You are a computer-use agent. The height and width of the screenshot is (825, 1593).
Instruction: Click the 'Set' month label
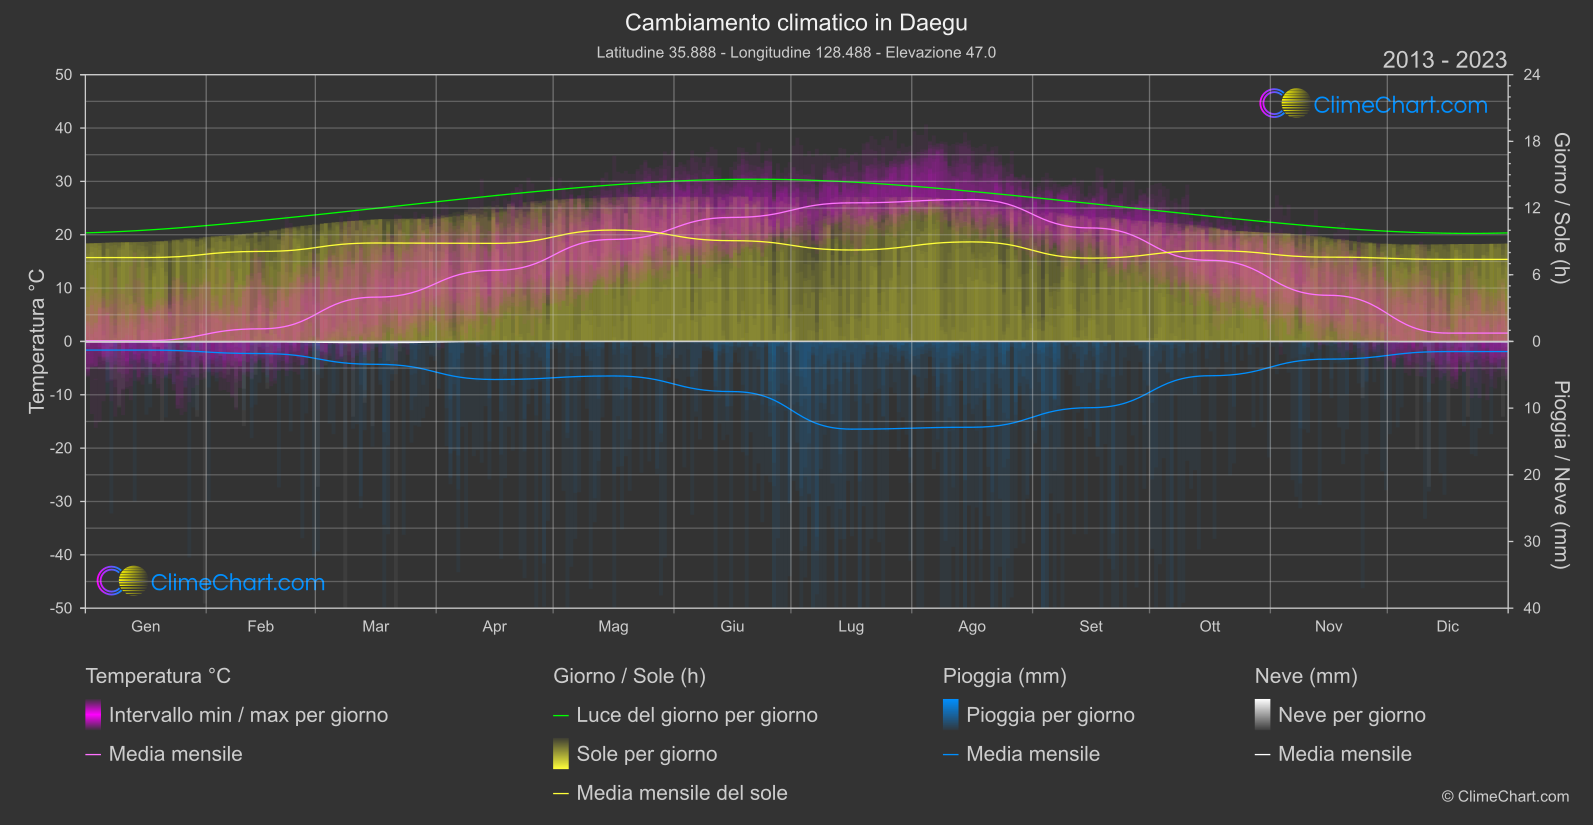tap(1091, 626)
